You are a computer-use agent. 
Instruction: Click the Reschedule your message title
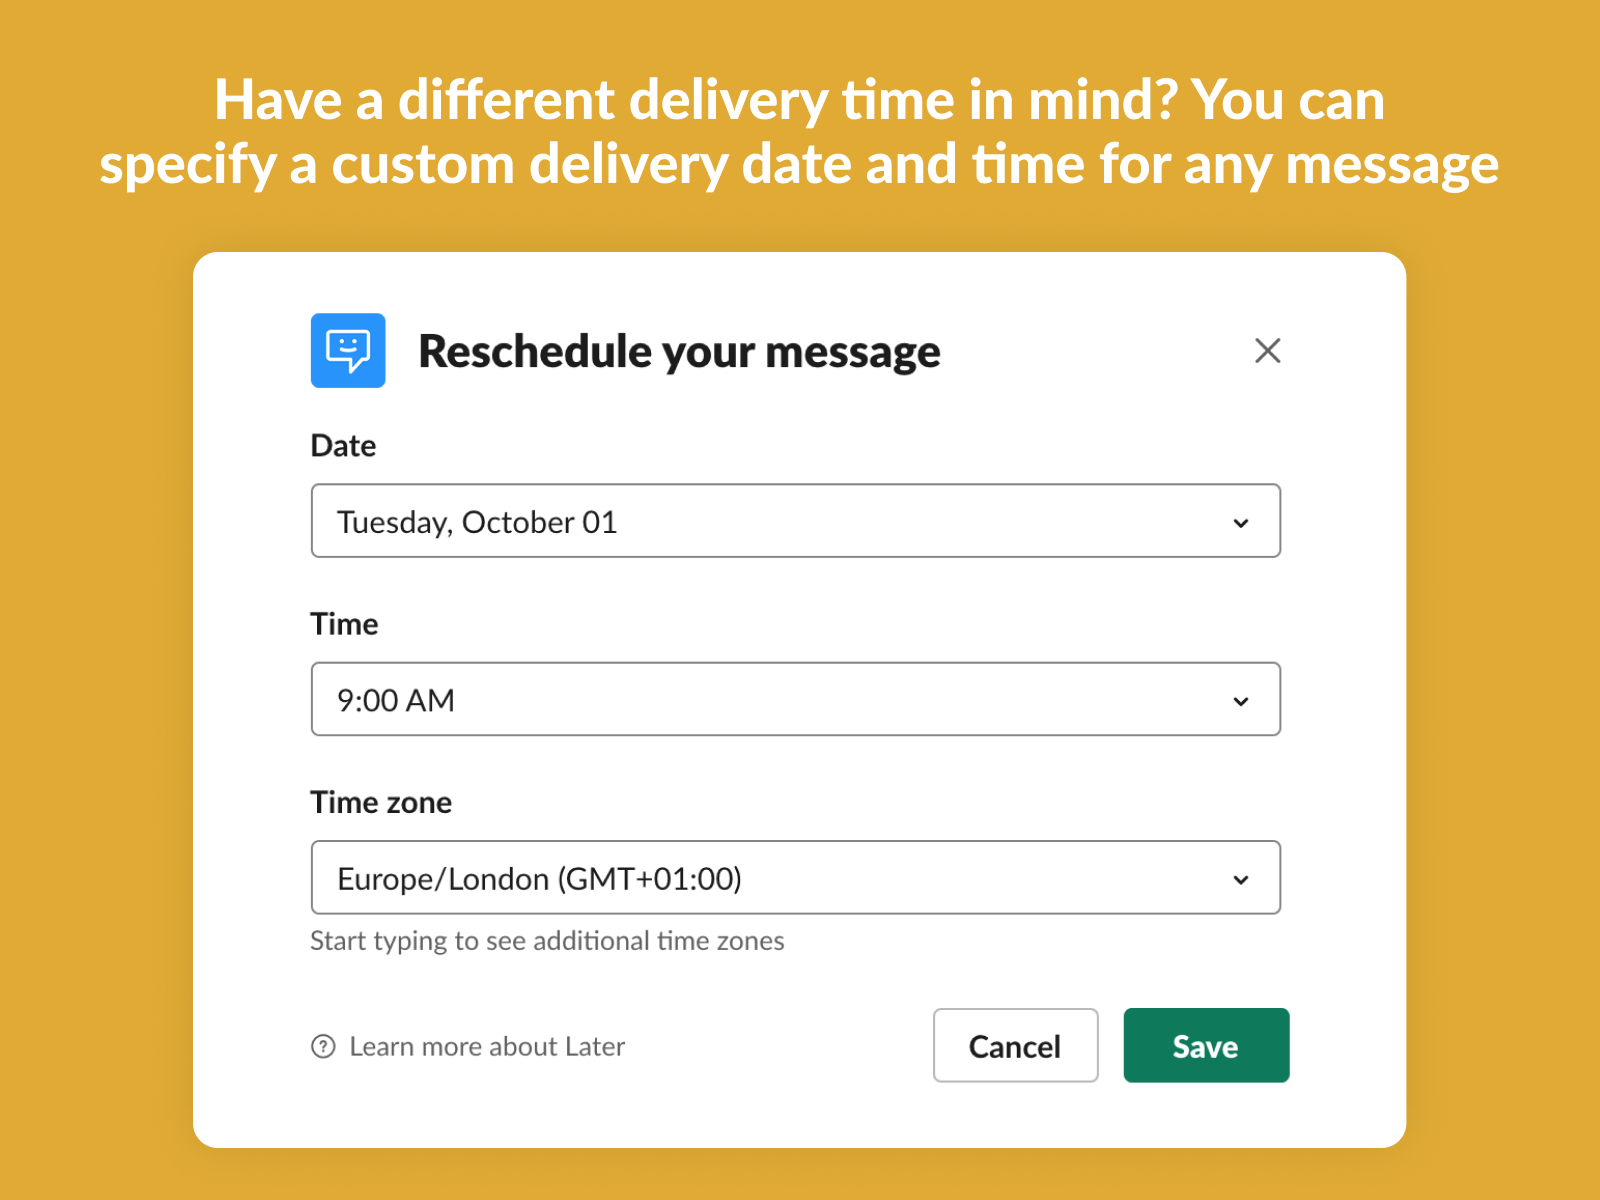coord(679,351)
